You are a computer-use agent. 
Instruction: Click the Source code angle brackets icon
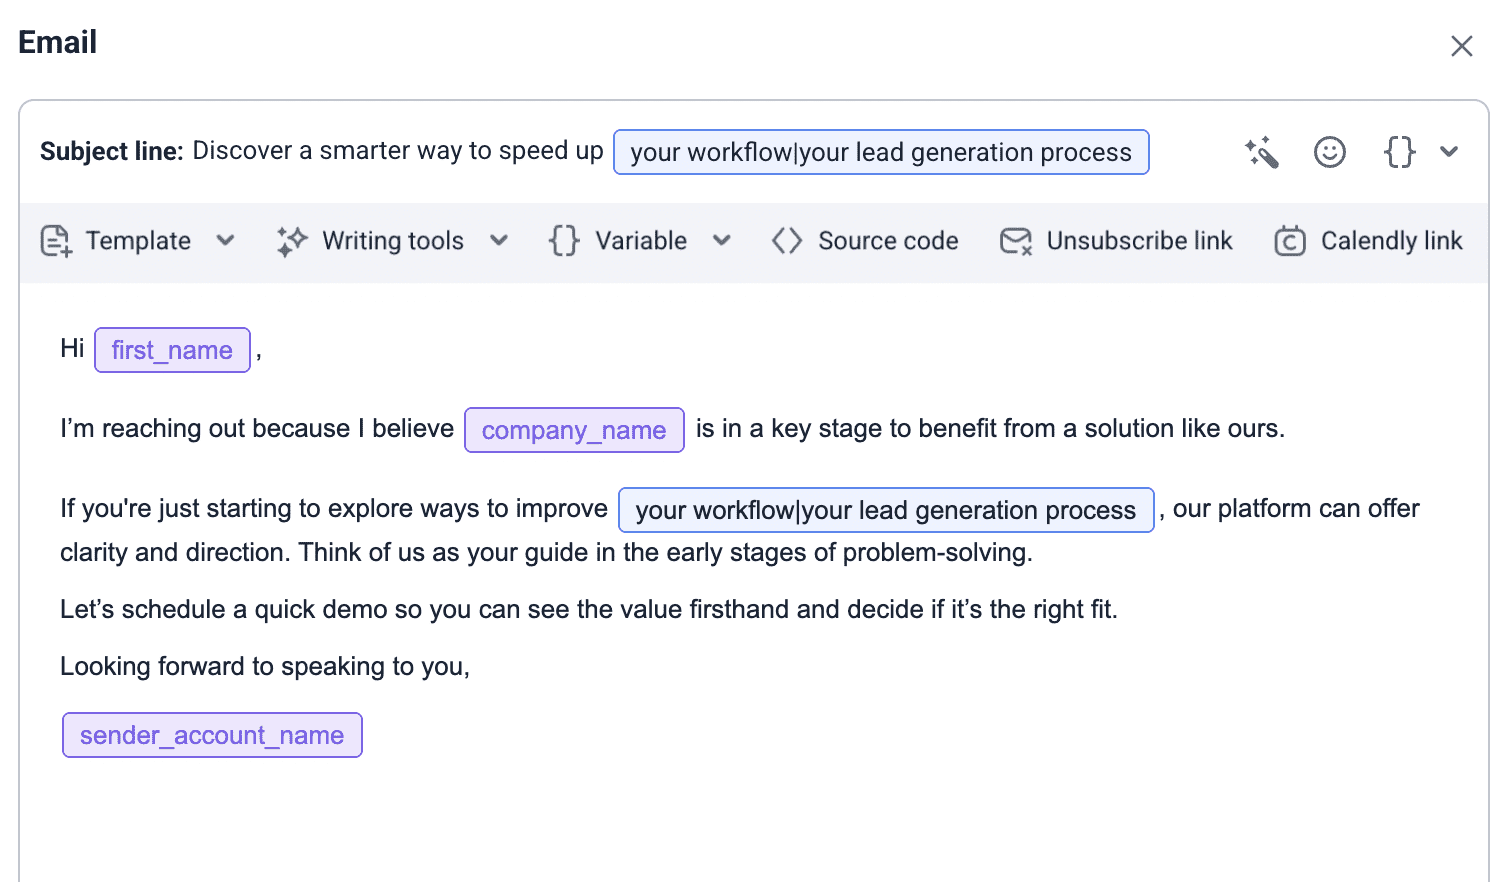pyautogui.click(x=787, y=241)
